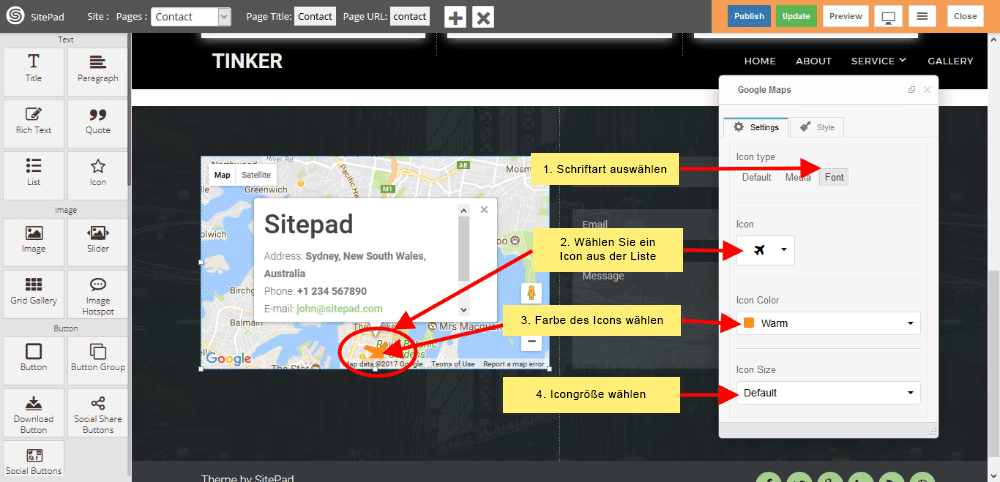The width and height of the screenshot is (1000, 482).
Task: Detach the Google Maps panel window icon
Action: click(x=911, y=90)
